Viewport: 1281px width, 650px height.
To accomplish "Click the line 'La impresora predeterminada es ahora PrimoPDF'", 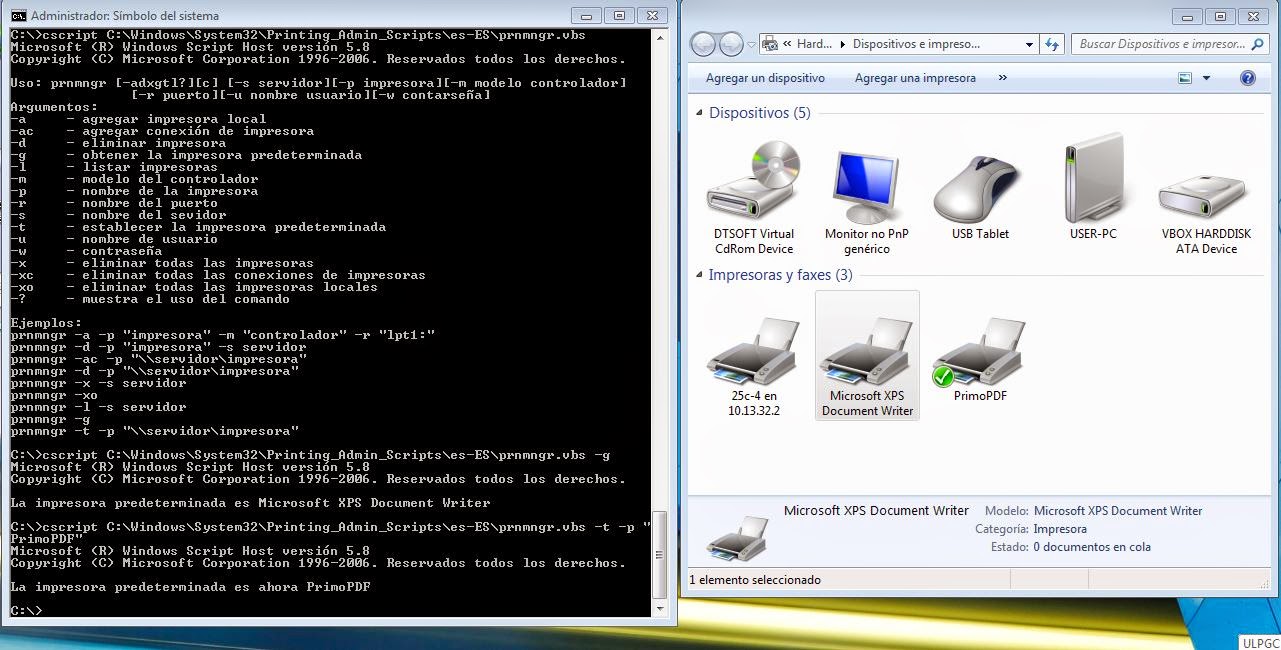I will (190, 587).
